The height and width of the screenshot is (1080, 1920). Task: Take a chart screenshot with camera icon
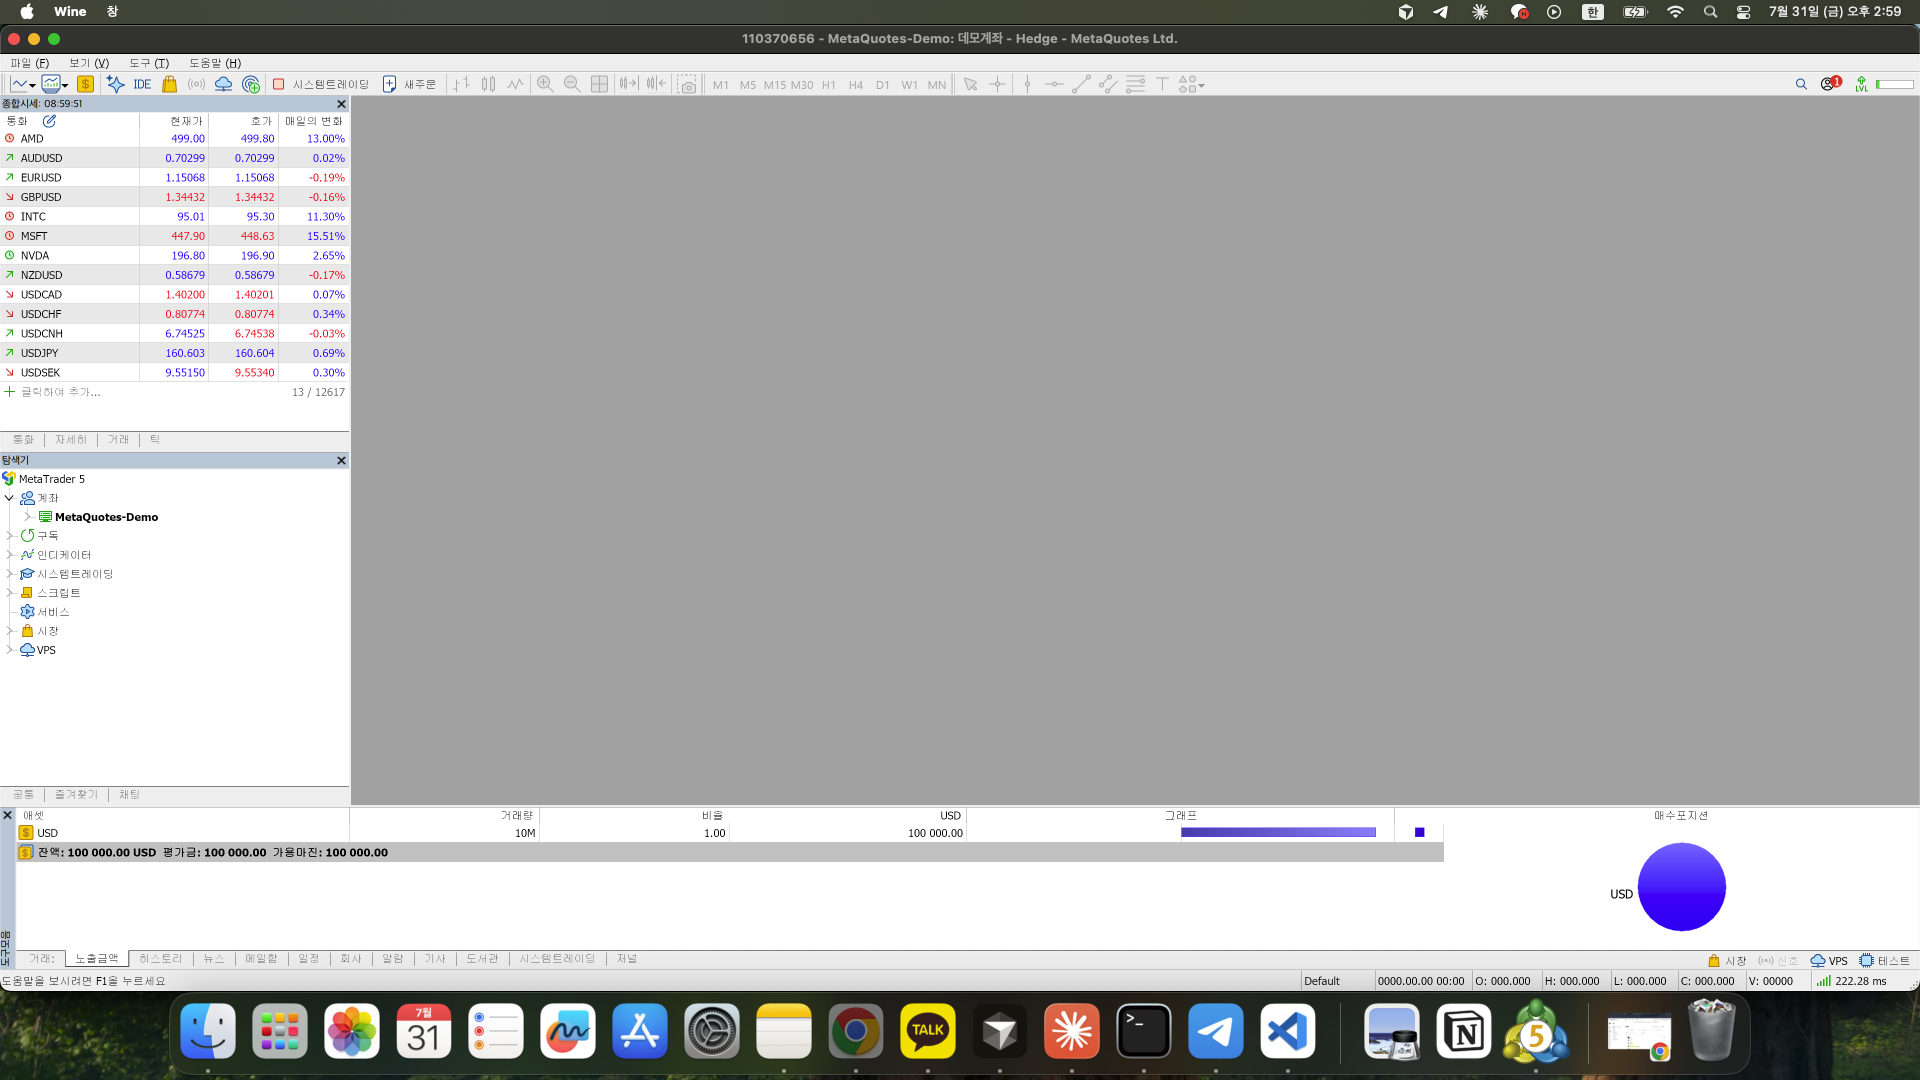[x=687, y=85]
